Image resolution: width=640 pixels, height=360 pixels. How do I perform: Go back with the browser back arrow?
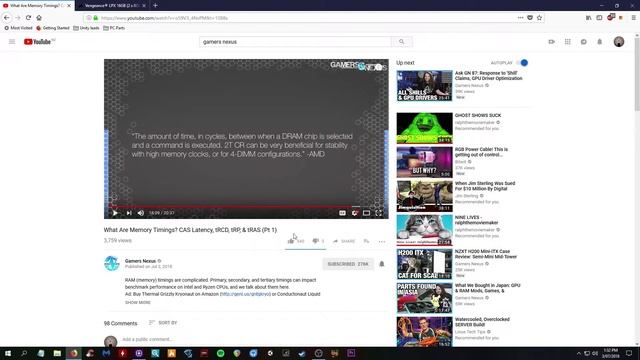pos(7,18)
